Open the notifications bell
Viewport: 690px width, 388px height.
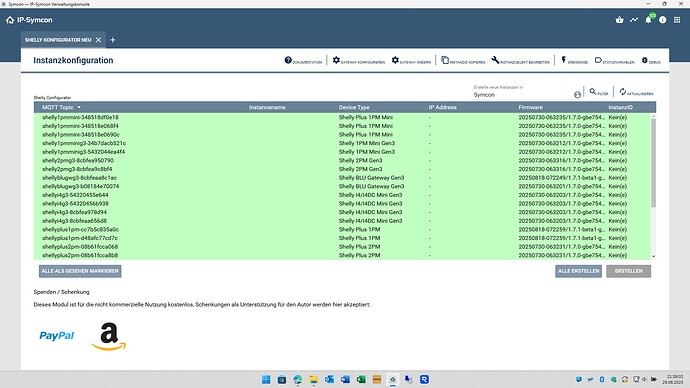point(648,20)
